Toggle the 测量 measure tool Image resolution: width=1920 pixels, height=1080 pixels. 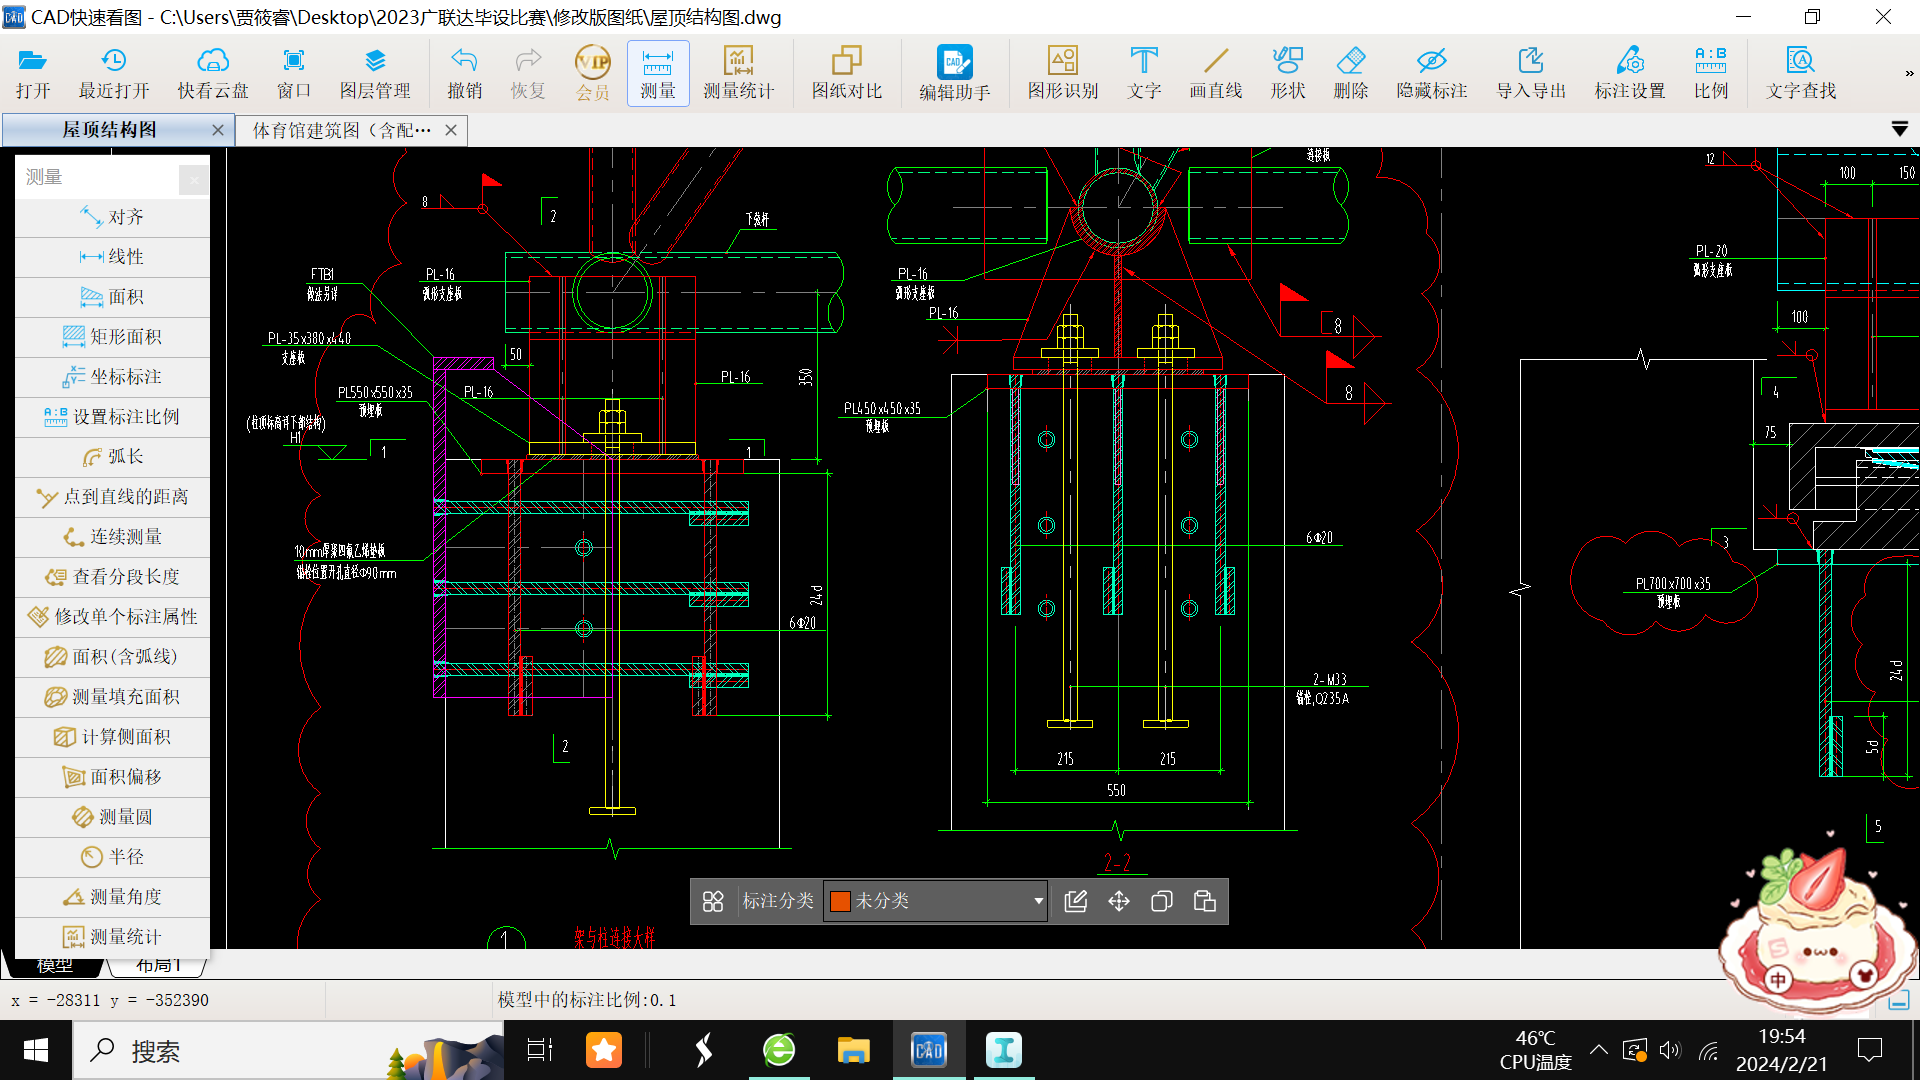pos(658,74)
